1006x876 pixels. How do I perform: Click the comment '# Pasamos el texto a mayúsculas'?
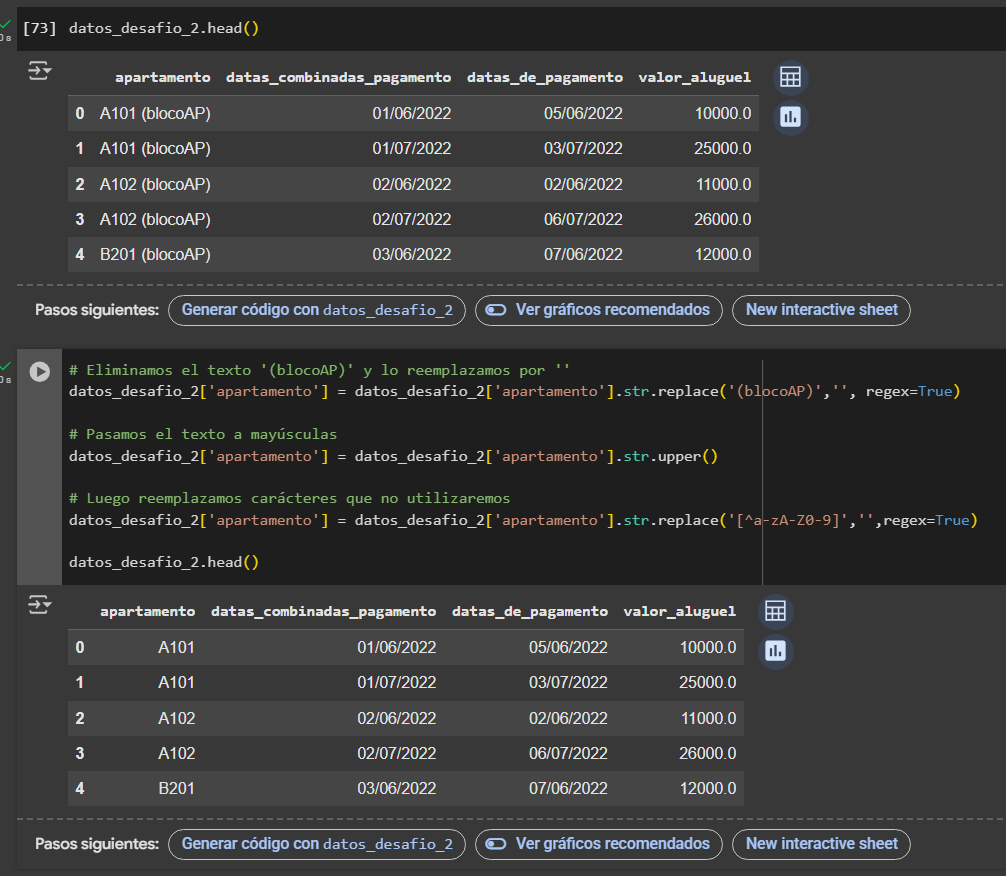click(203, 434)
